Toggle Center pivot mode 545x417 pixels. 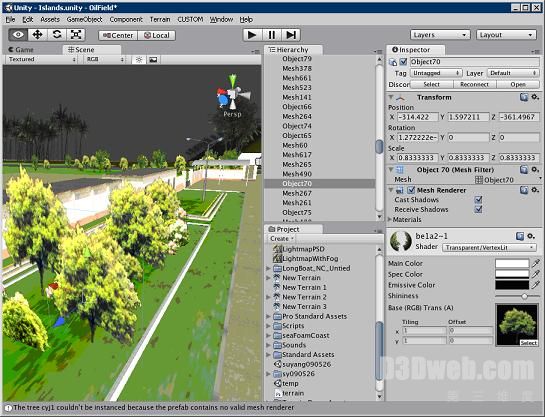(x=118, y=35)
